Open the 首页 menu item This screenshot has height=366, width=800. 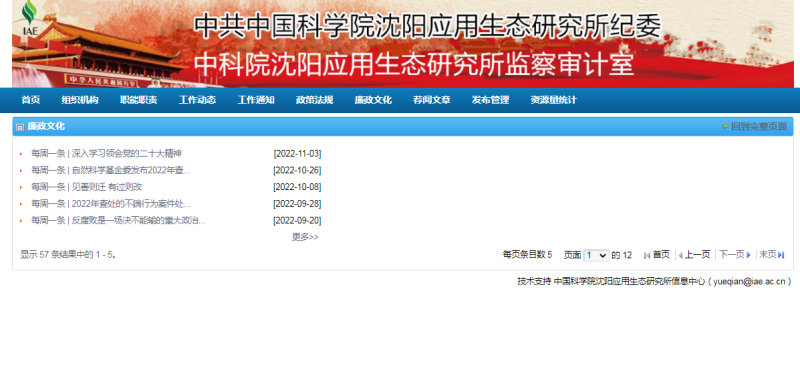(31, 100)
